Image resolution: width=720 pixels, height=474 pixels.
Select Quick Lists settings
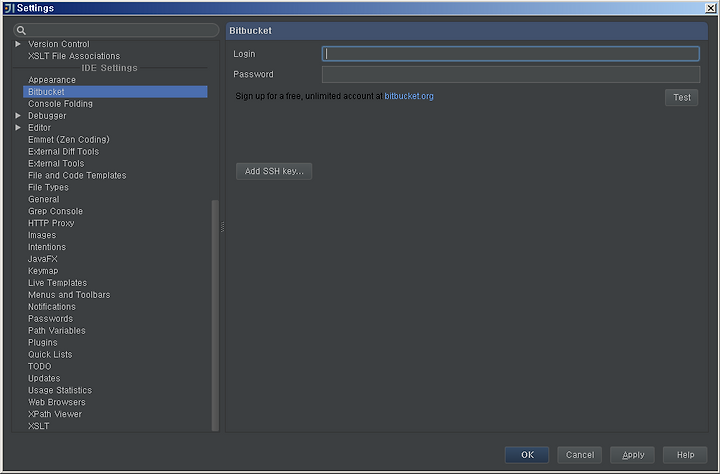tap(50, 355)
